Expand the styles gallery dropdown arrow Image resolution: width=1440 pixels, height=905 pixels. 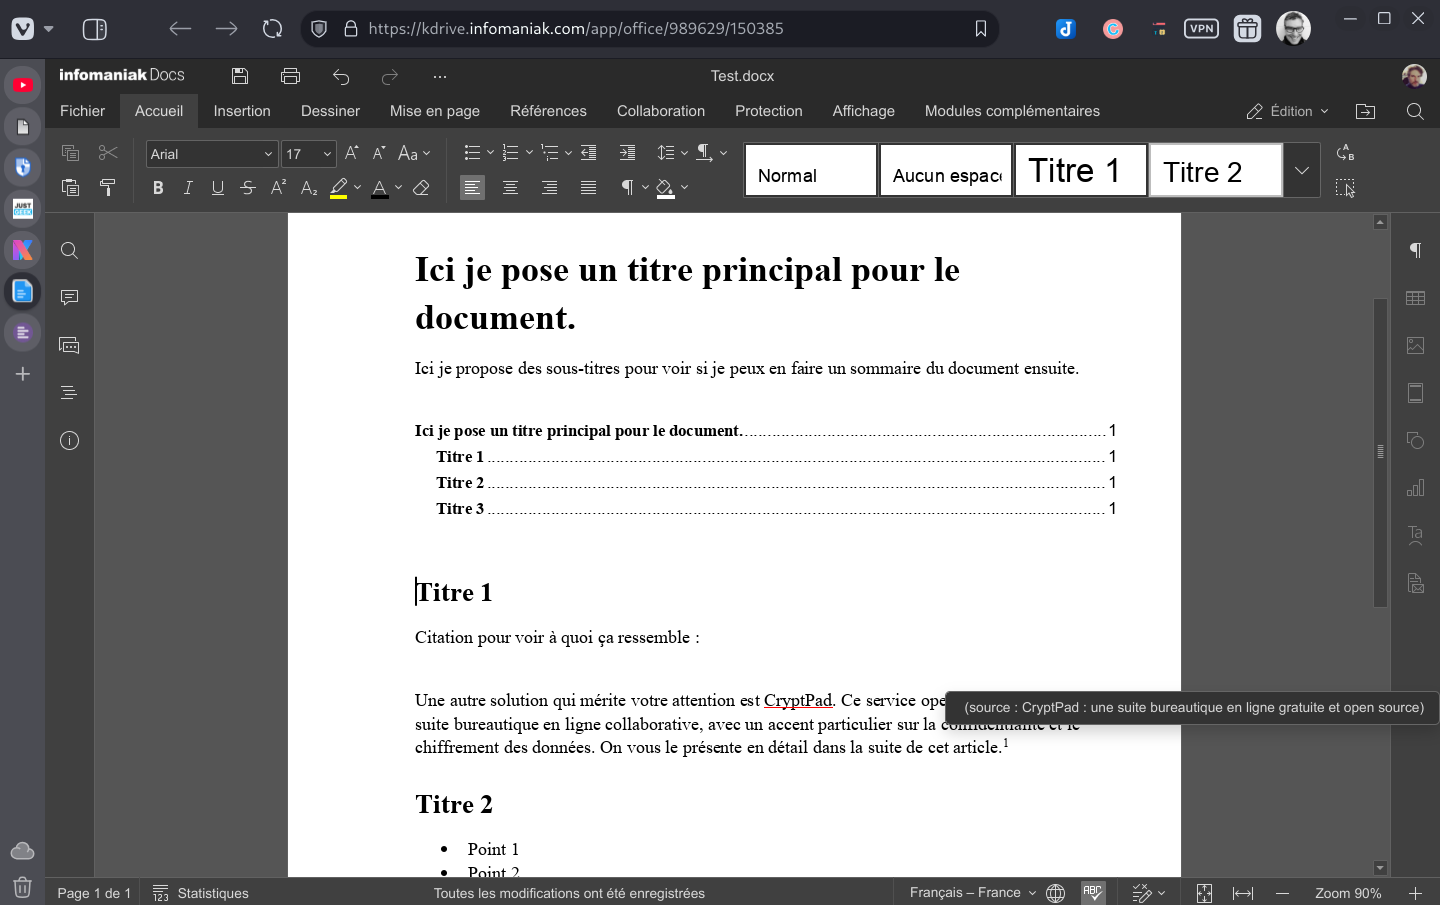click(x=1301, y=170)
